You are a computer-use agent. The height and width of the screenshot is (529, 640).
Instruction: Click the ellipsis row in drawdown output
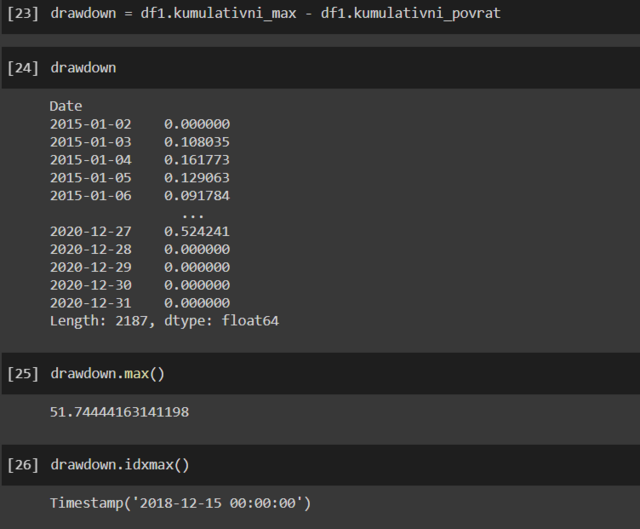tap(193, 216)
